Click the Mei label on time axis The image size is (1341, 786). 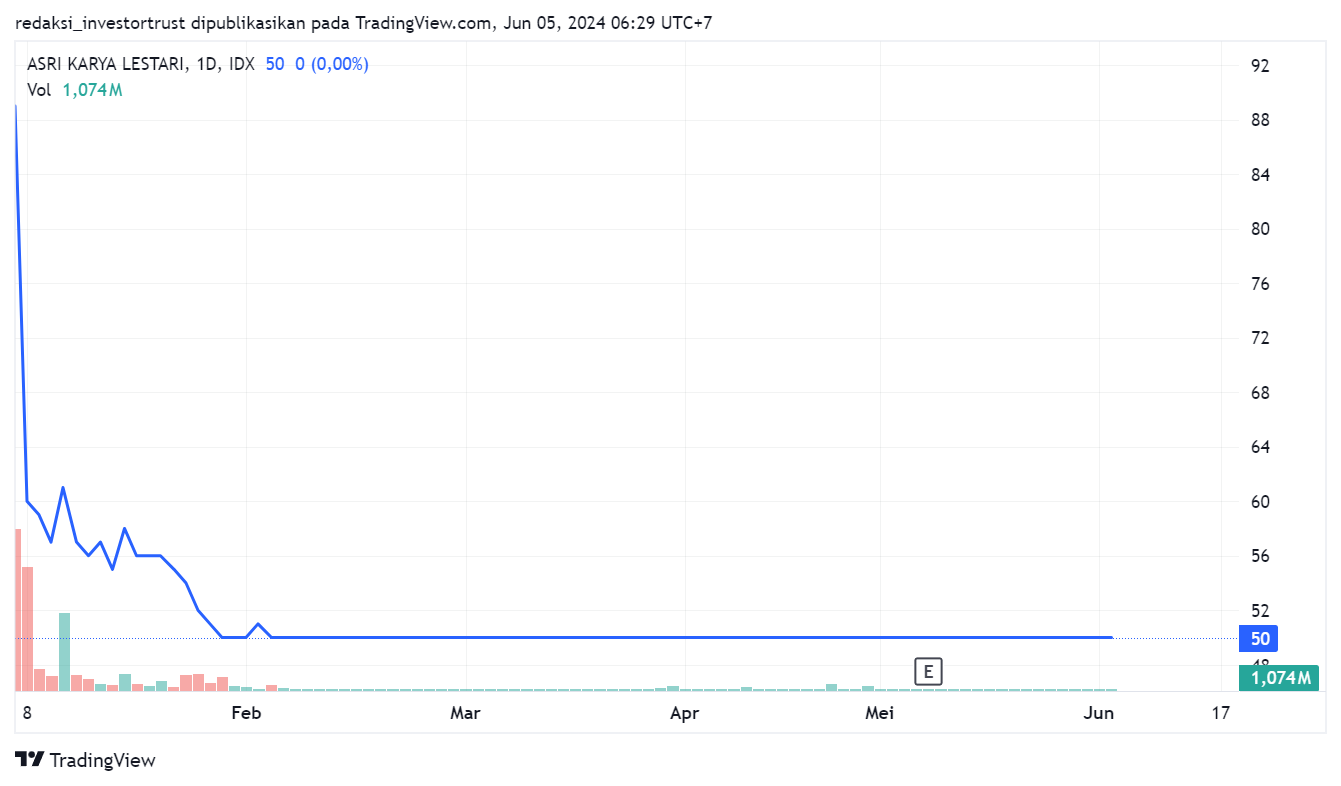(x=879, y=713)
